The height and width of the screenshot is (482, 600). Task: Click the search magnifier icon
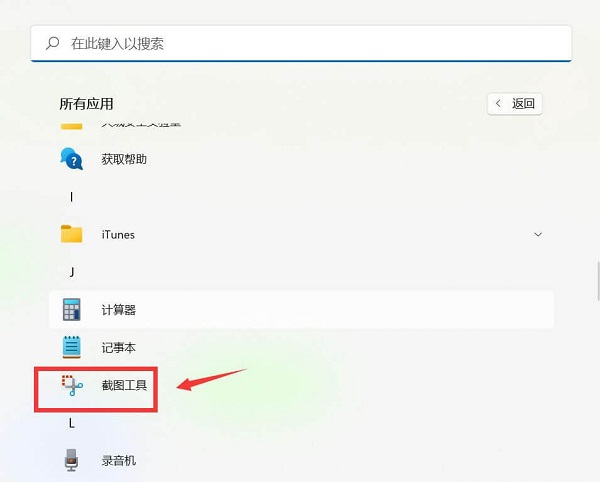pyautogui.click(x=50, y=44)
